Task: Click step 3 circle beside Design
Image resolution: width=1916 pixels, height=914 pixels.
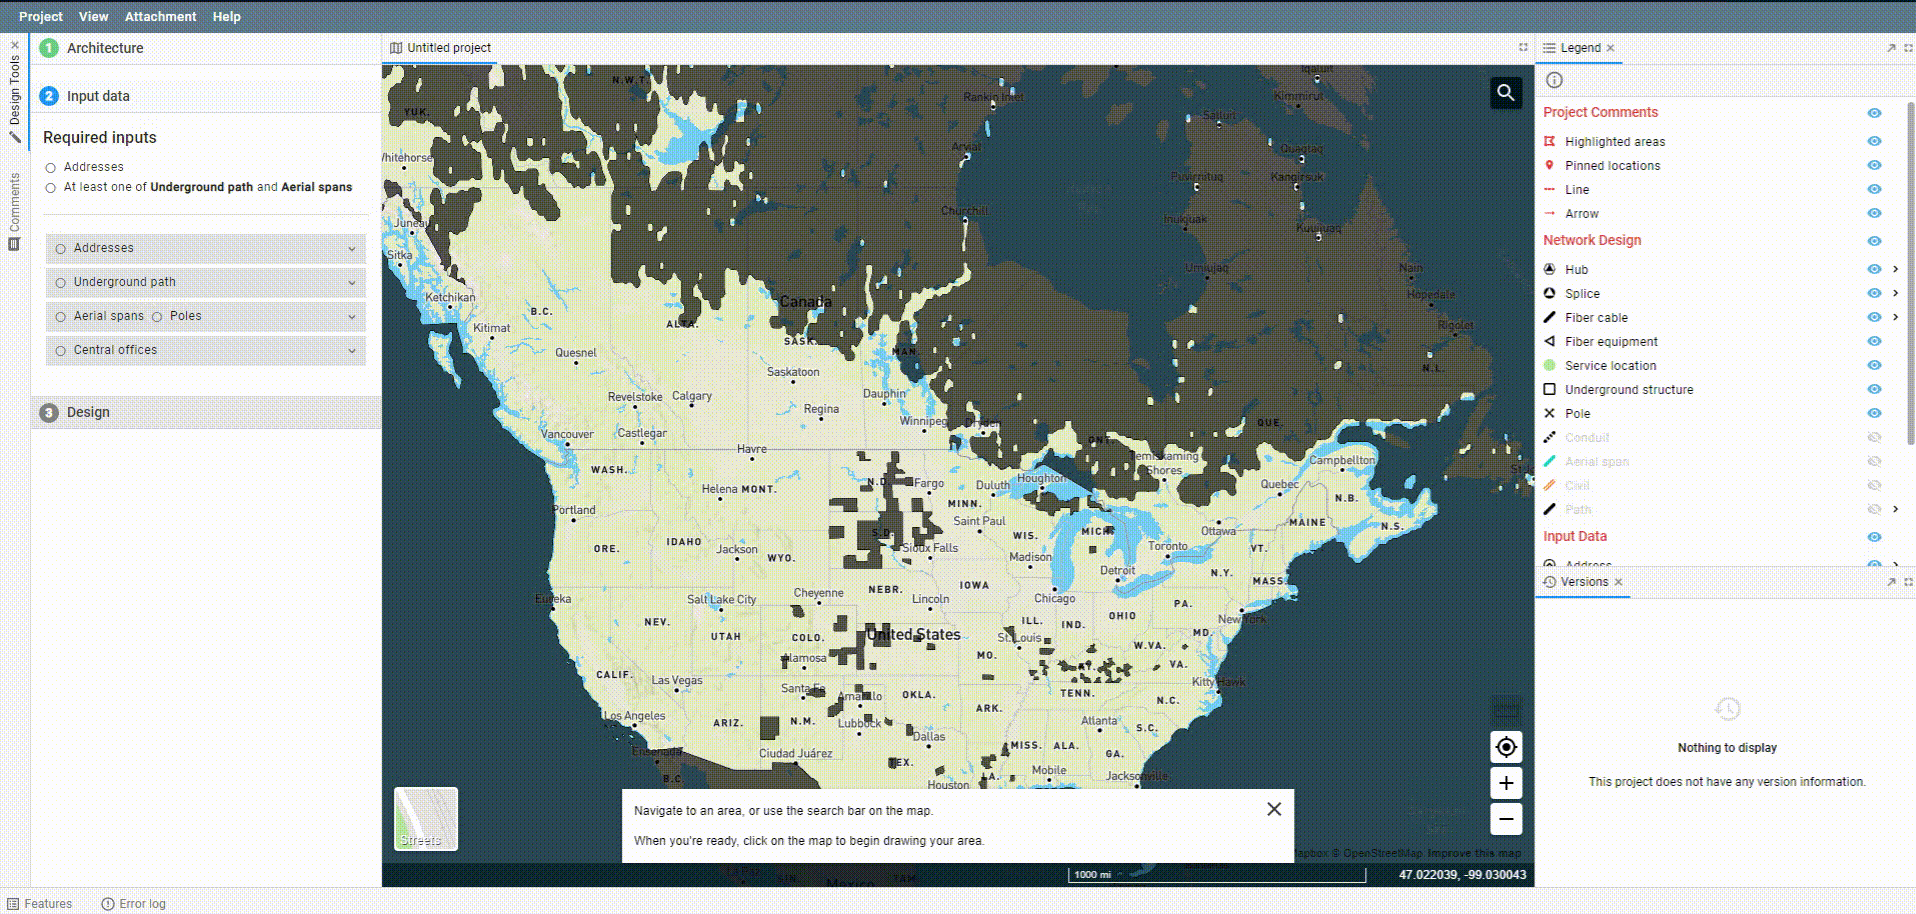Action: [49, 412]
